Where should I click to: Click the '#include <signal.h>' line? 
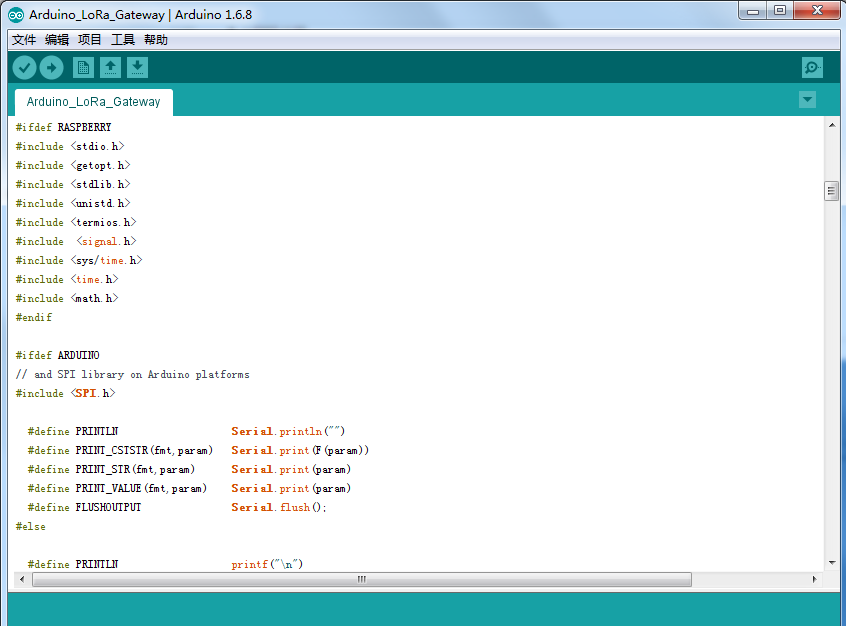pos(76,241)
